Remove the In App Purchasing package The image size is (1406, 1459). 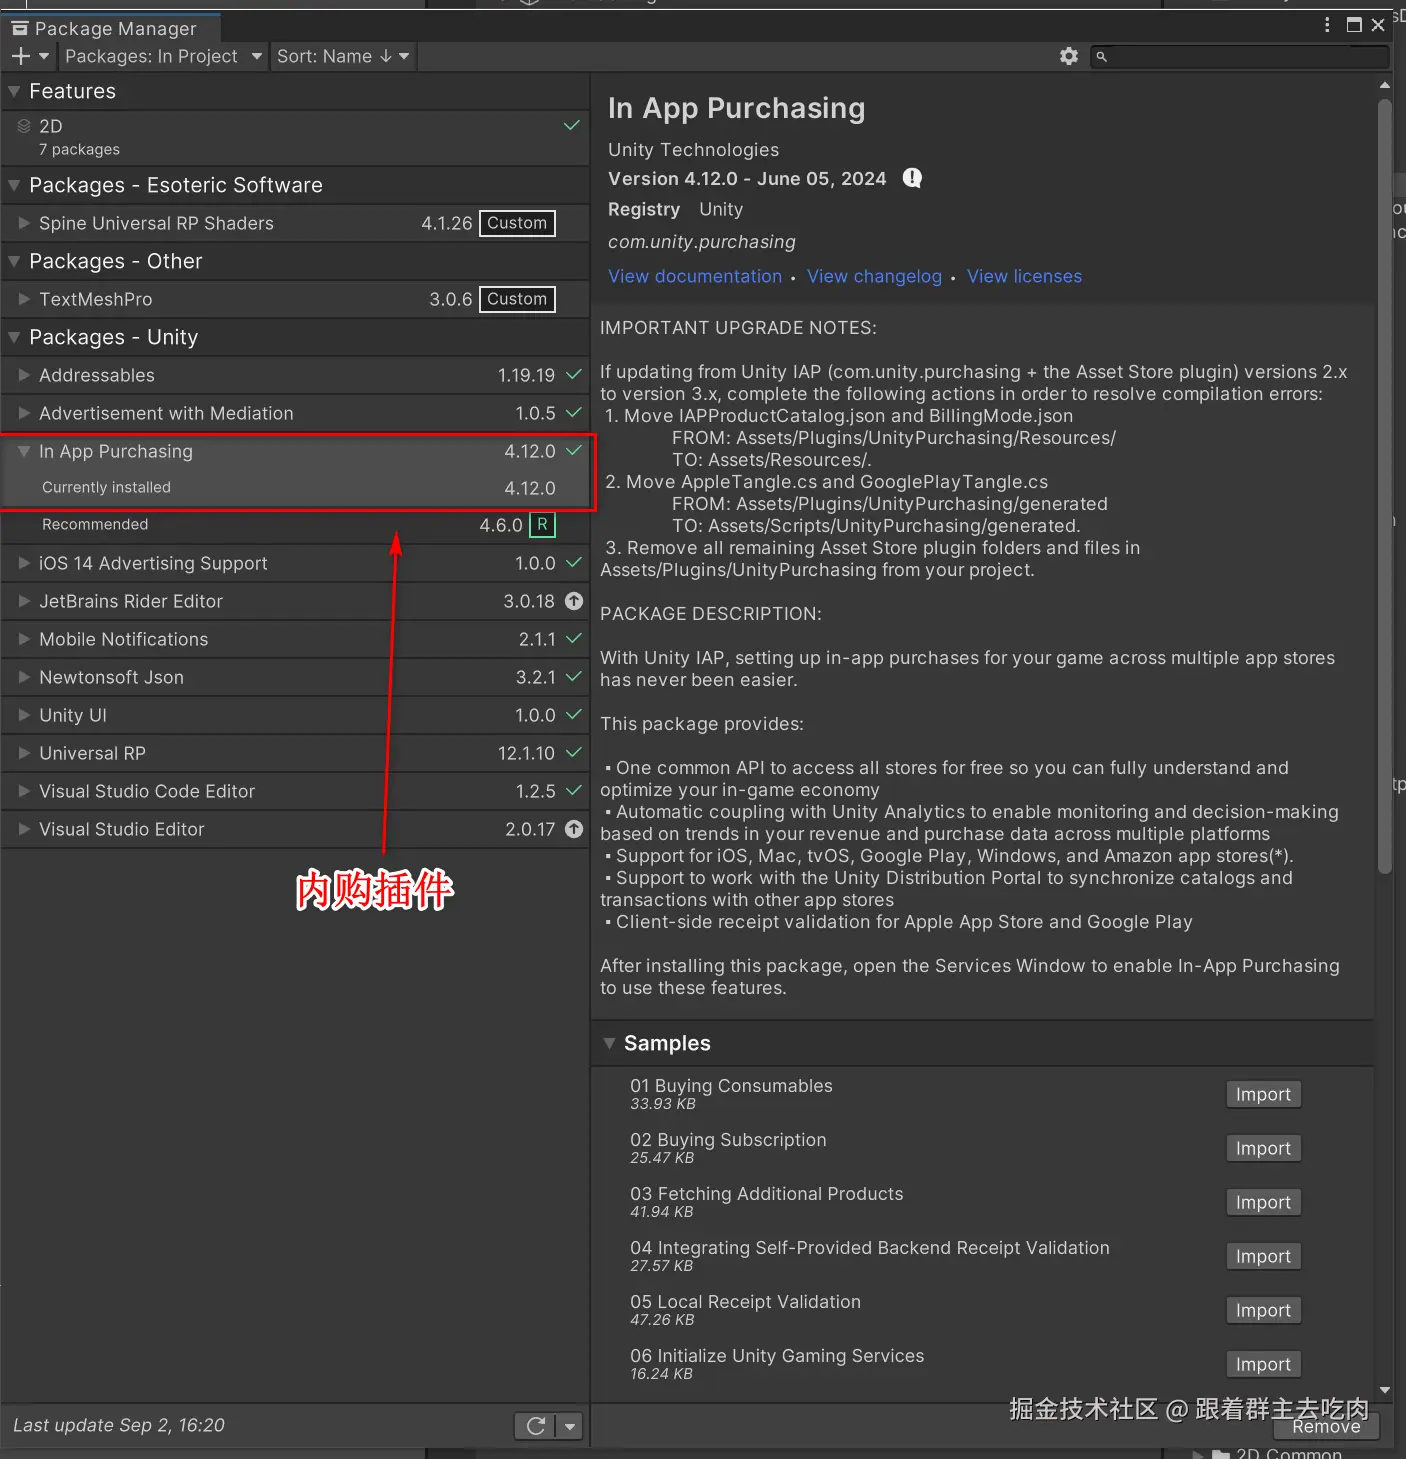(x=1326, y=1427)
